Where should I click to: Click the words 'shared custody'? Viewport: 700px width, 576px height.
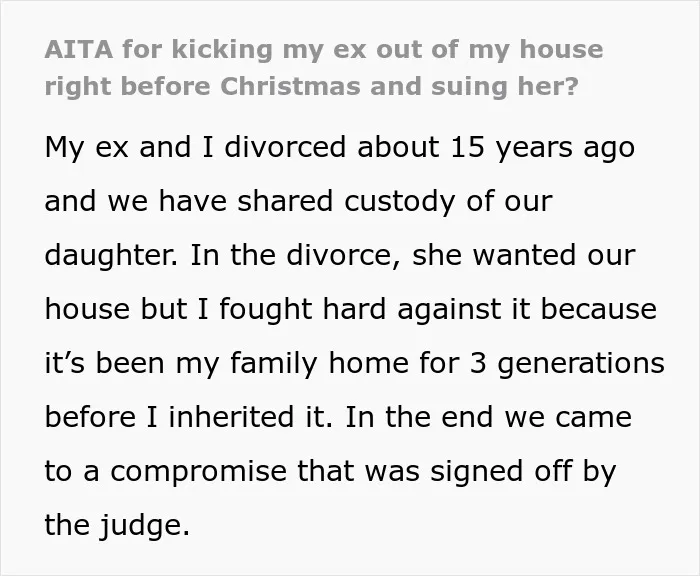(x=346, y=202)
